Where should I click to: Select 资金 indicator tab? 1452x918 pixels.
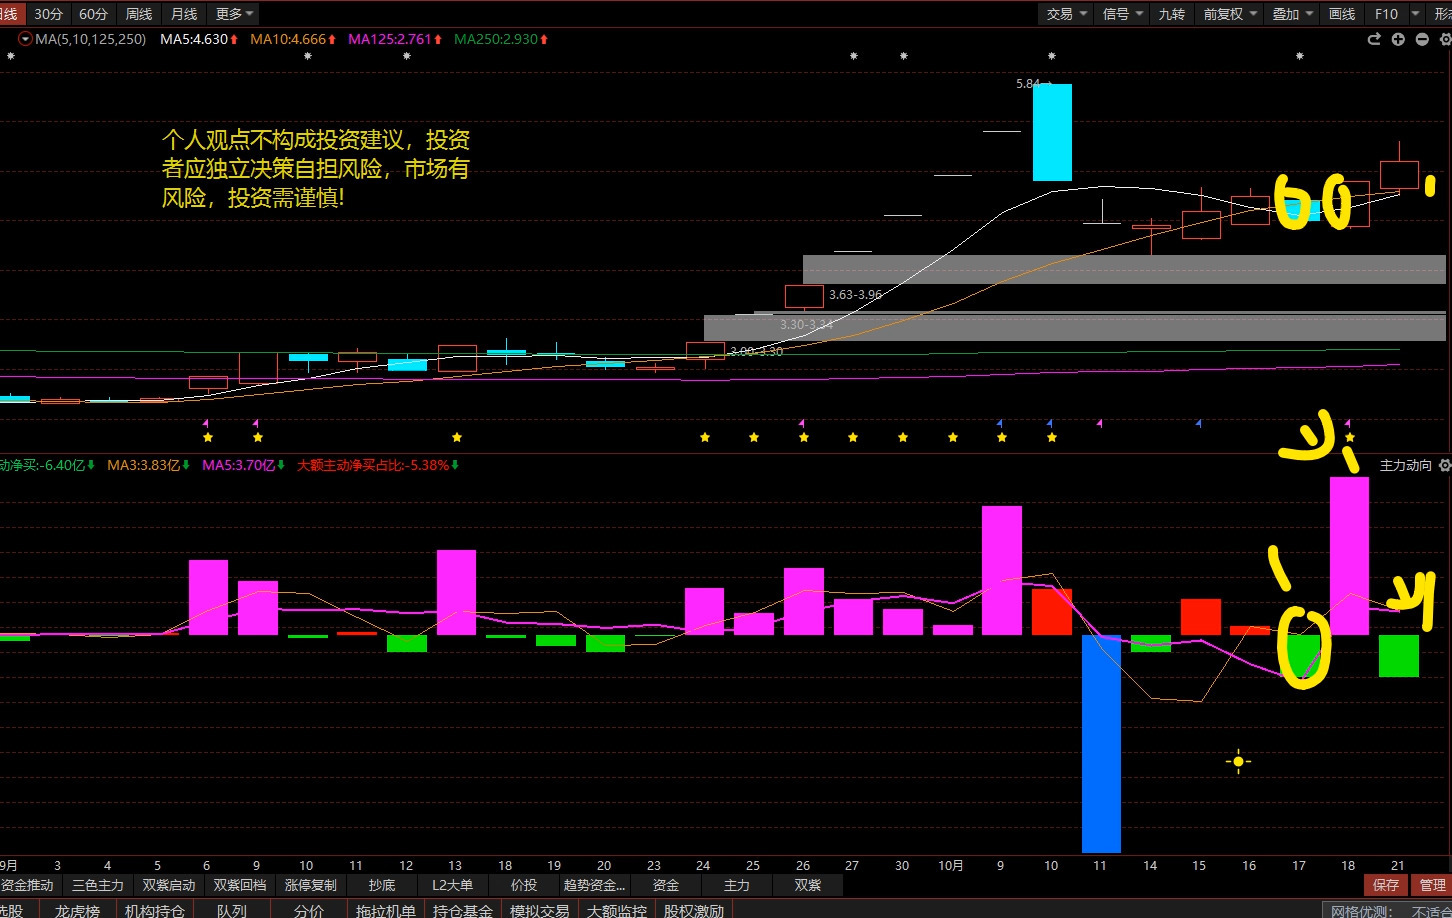[x=666, y=885]
